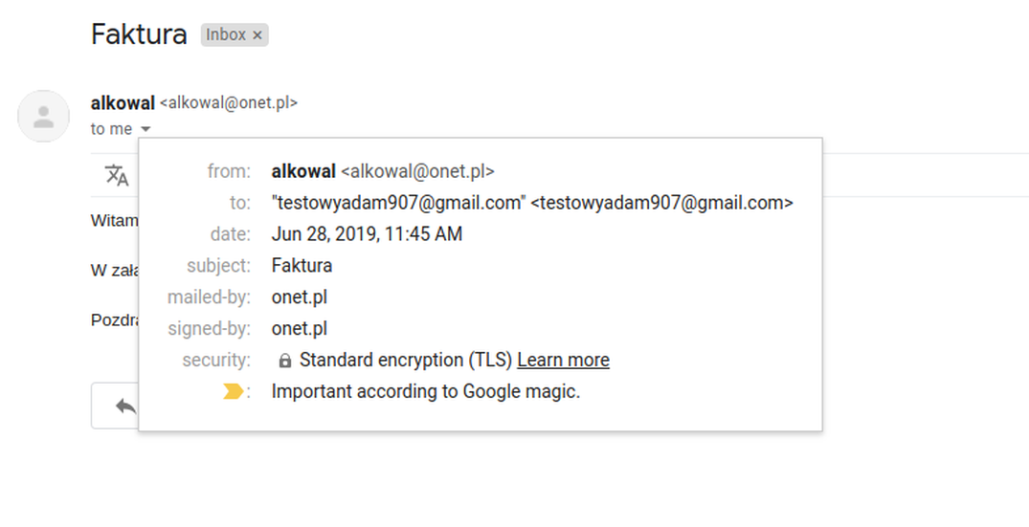Click the signed-by onet.pl value
Image resolution: width=1029 pixels, height=527 pixels.
[x=299, y=329]
